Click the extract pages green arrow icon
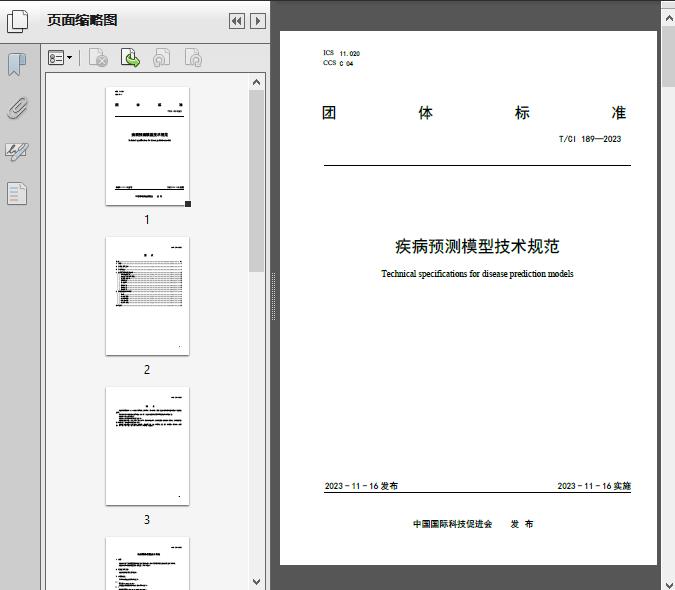Screen dimensions: 675x590 tap(130, 58)
